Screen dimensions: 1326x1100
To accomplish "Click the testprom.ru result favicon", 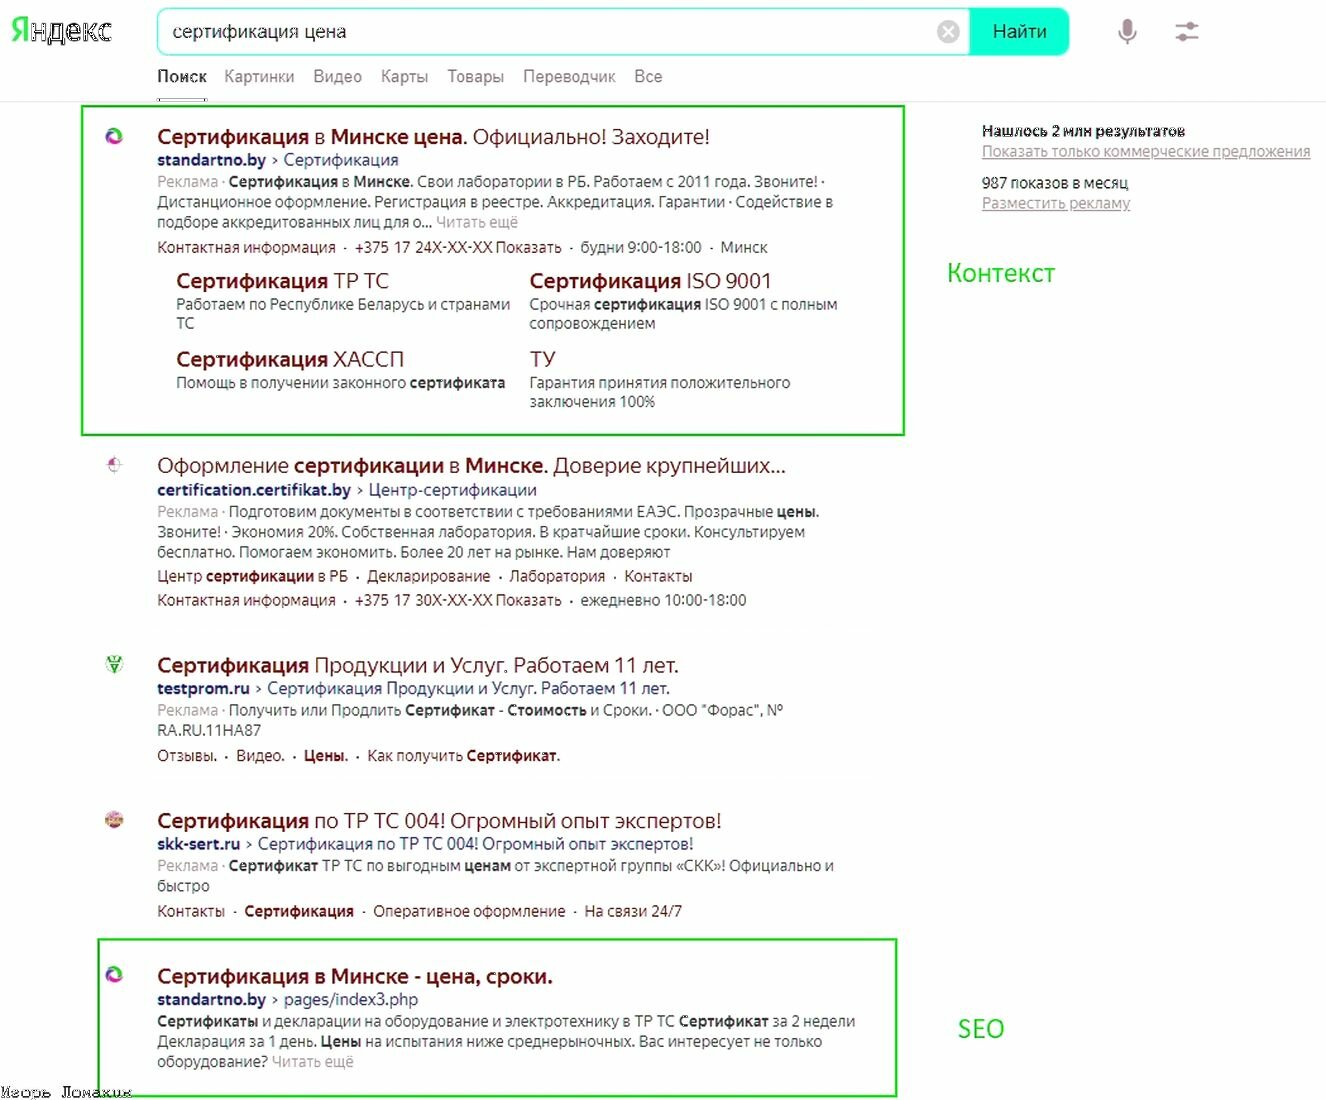I will point(113,663).
